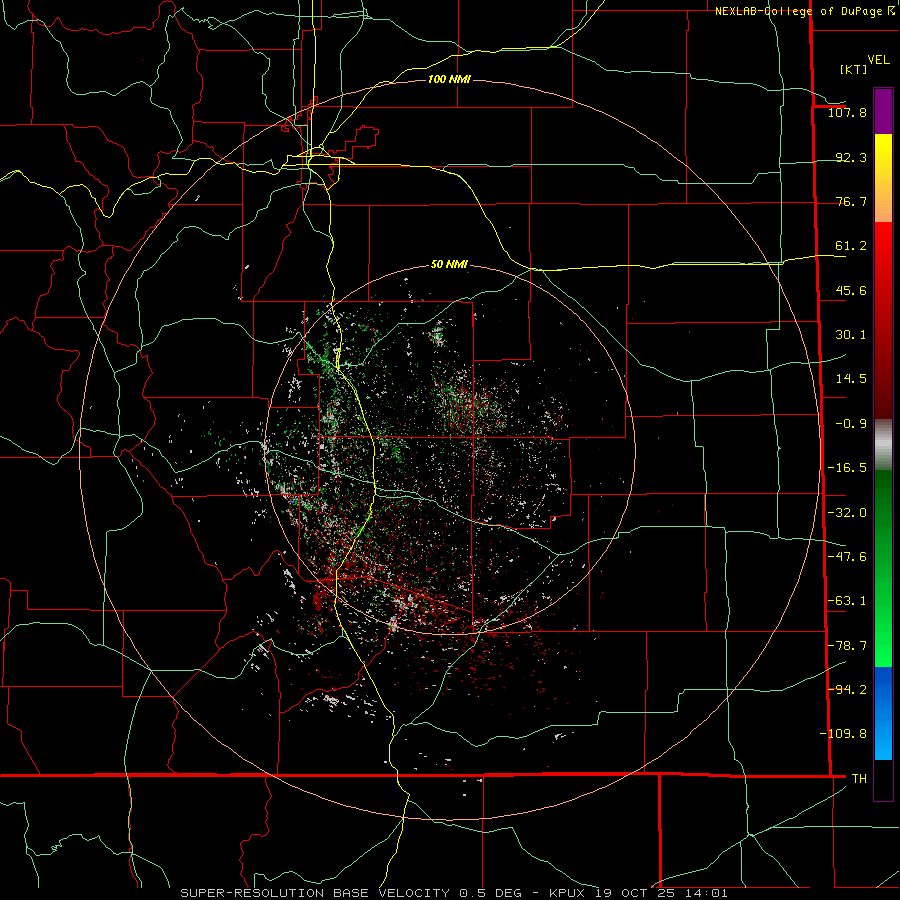This screenshot has height=900, width=900.
Task: Click the -47.6 legend value
Action: pyautogui.click(x=847, y=557)
